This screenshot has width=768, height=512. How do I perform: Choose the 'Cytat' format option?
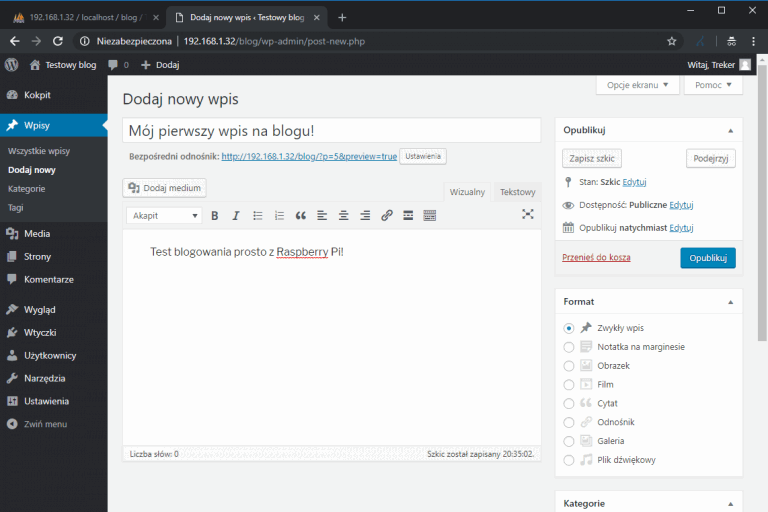[x=569, y=403]
